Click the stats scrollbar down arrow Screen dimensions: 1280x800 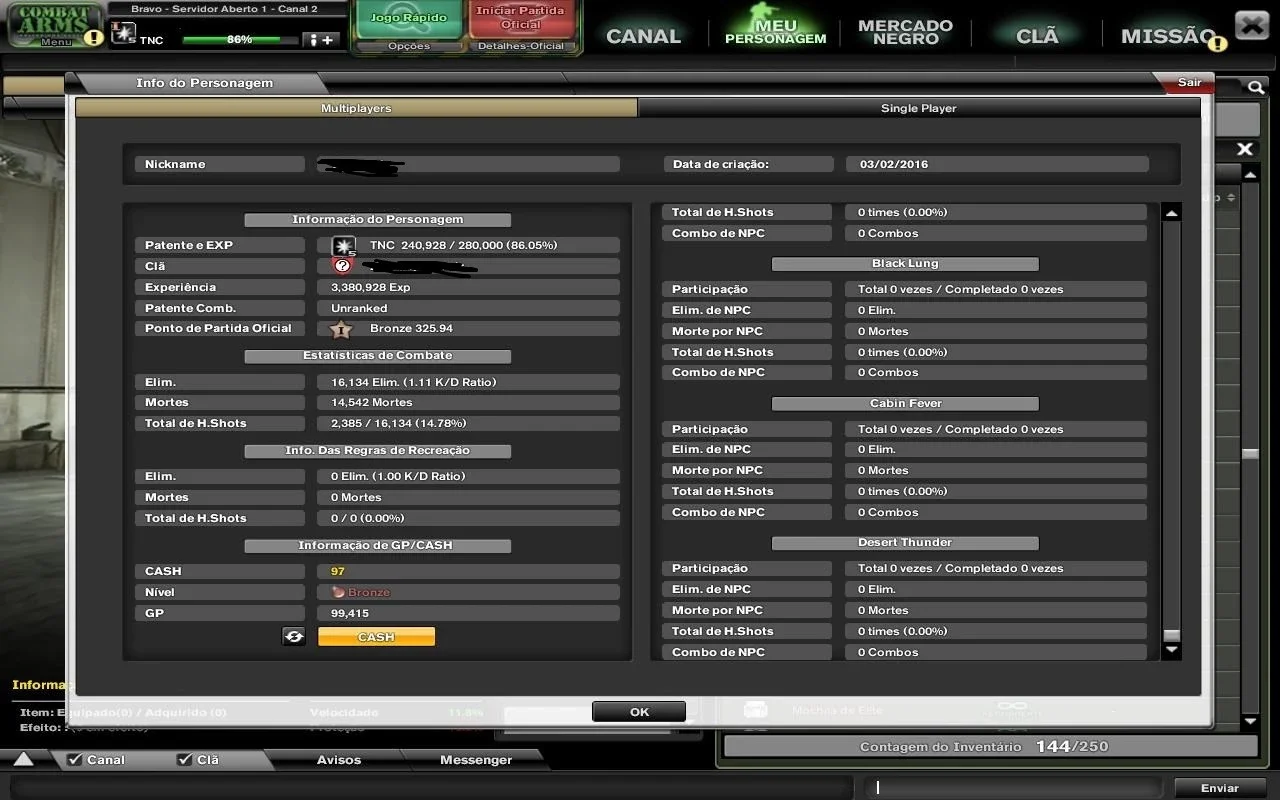[1172, 650]
